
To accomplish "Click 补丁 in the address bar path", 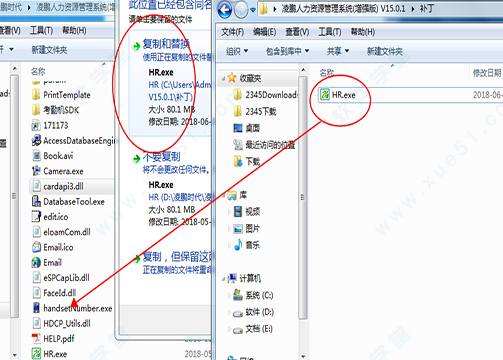I will (x=426, y=9).
